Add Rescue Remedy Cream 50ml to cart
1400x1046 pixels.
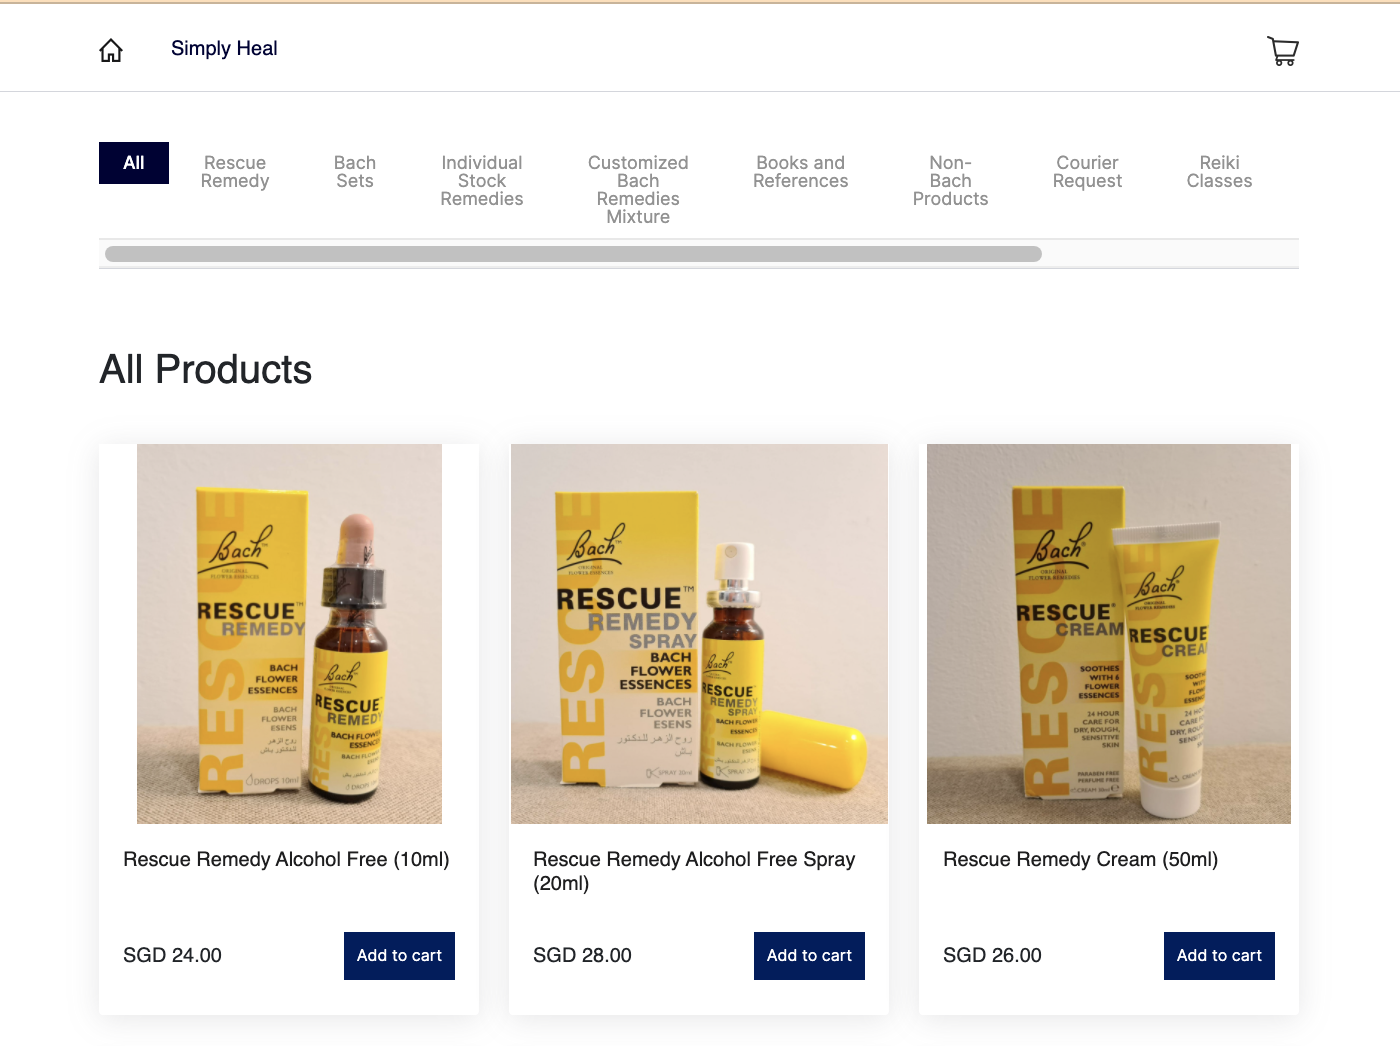click(1219, 956)
